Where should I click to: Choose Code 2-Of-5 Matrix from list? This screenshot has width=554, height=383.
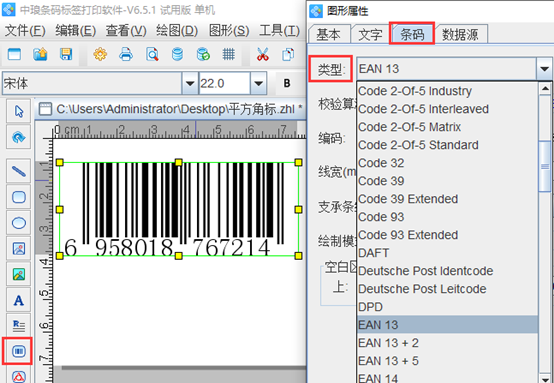(447, 127)
